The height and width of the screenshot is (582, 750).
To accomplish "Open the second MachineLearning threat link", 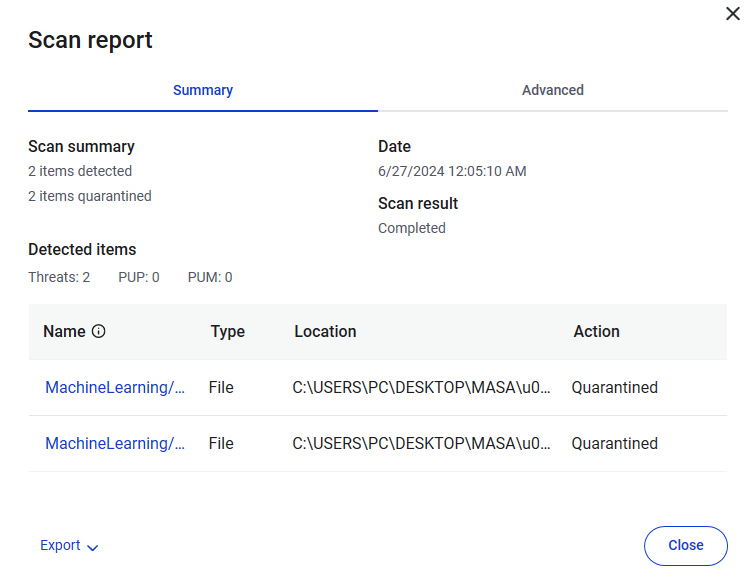I will (x=115, y=444).
